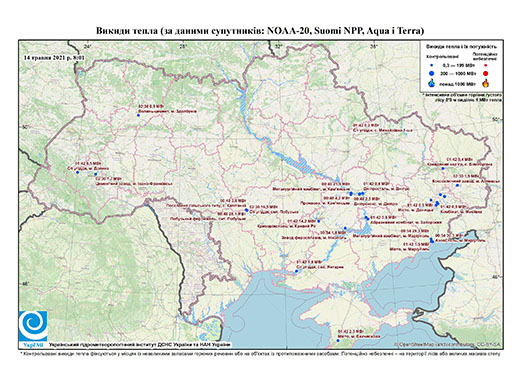Click the 'Волинь-цемент, м. Здолбунів' label
Screen dimensions: 520x368
167,111
